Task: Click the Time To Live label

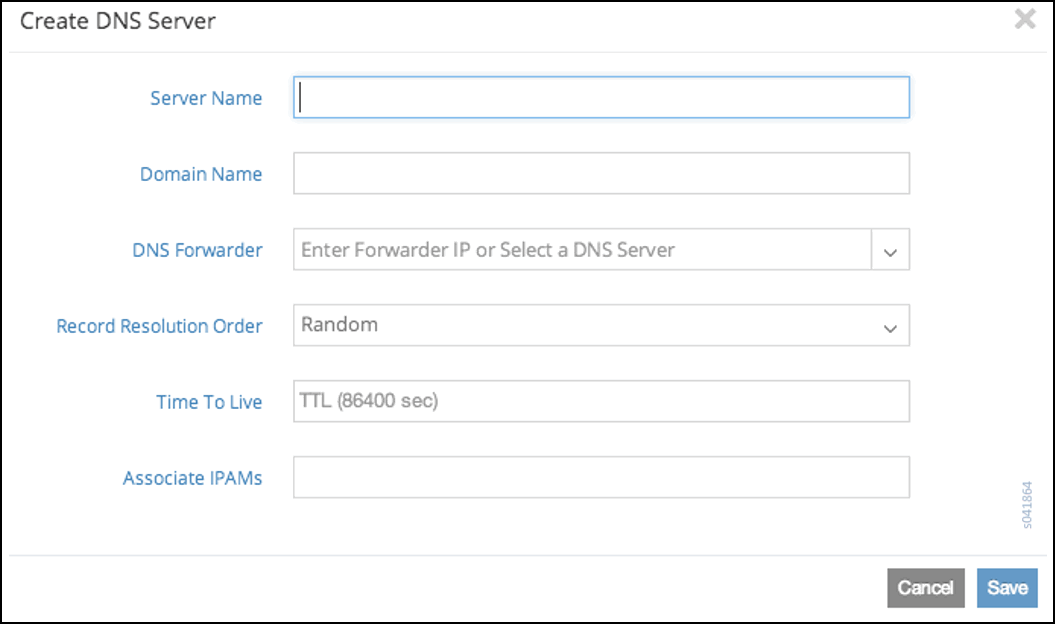Action: click(x=209, y=402)
